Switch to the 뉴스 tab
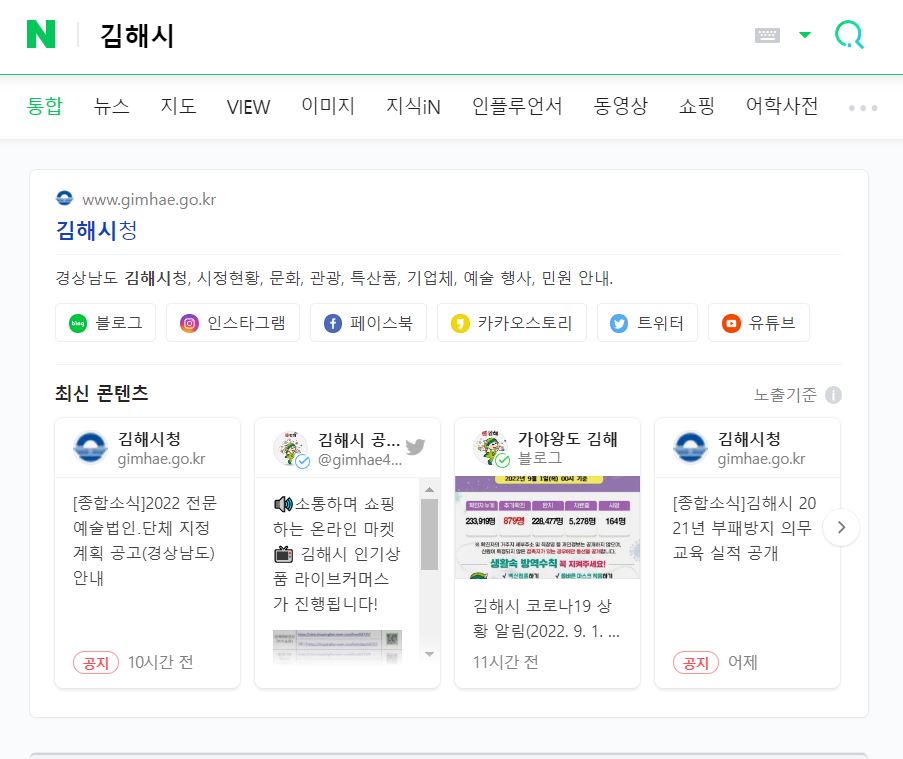The width and height of the screenshot is (903, 759). tap(111, 106)
